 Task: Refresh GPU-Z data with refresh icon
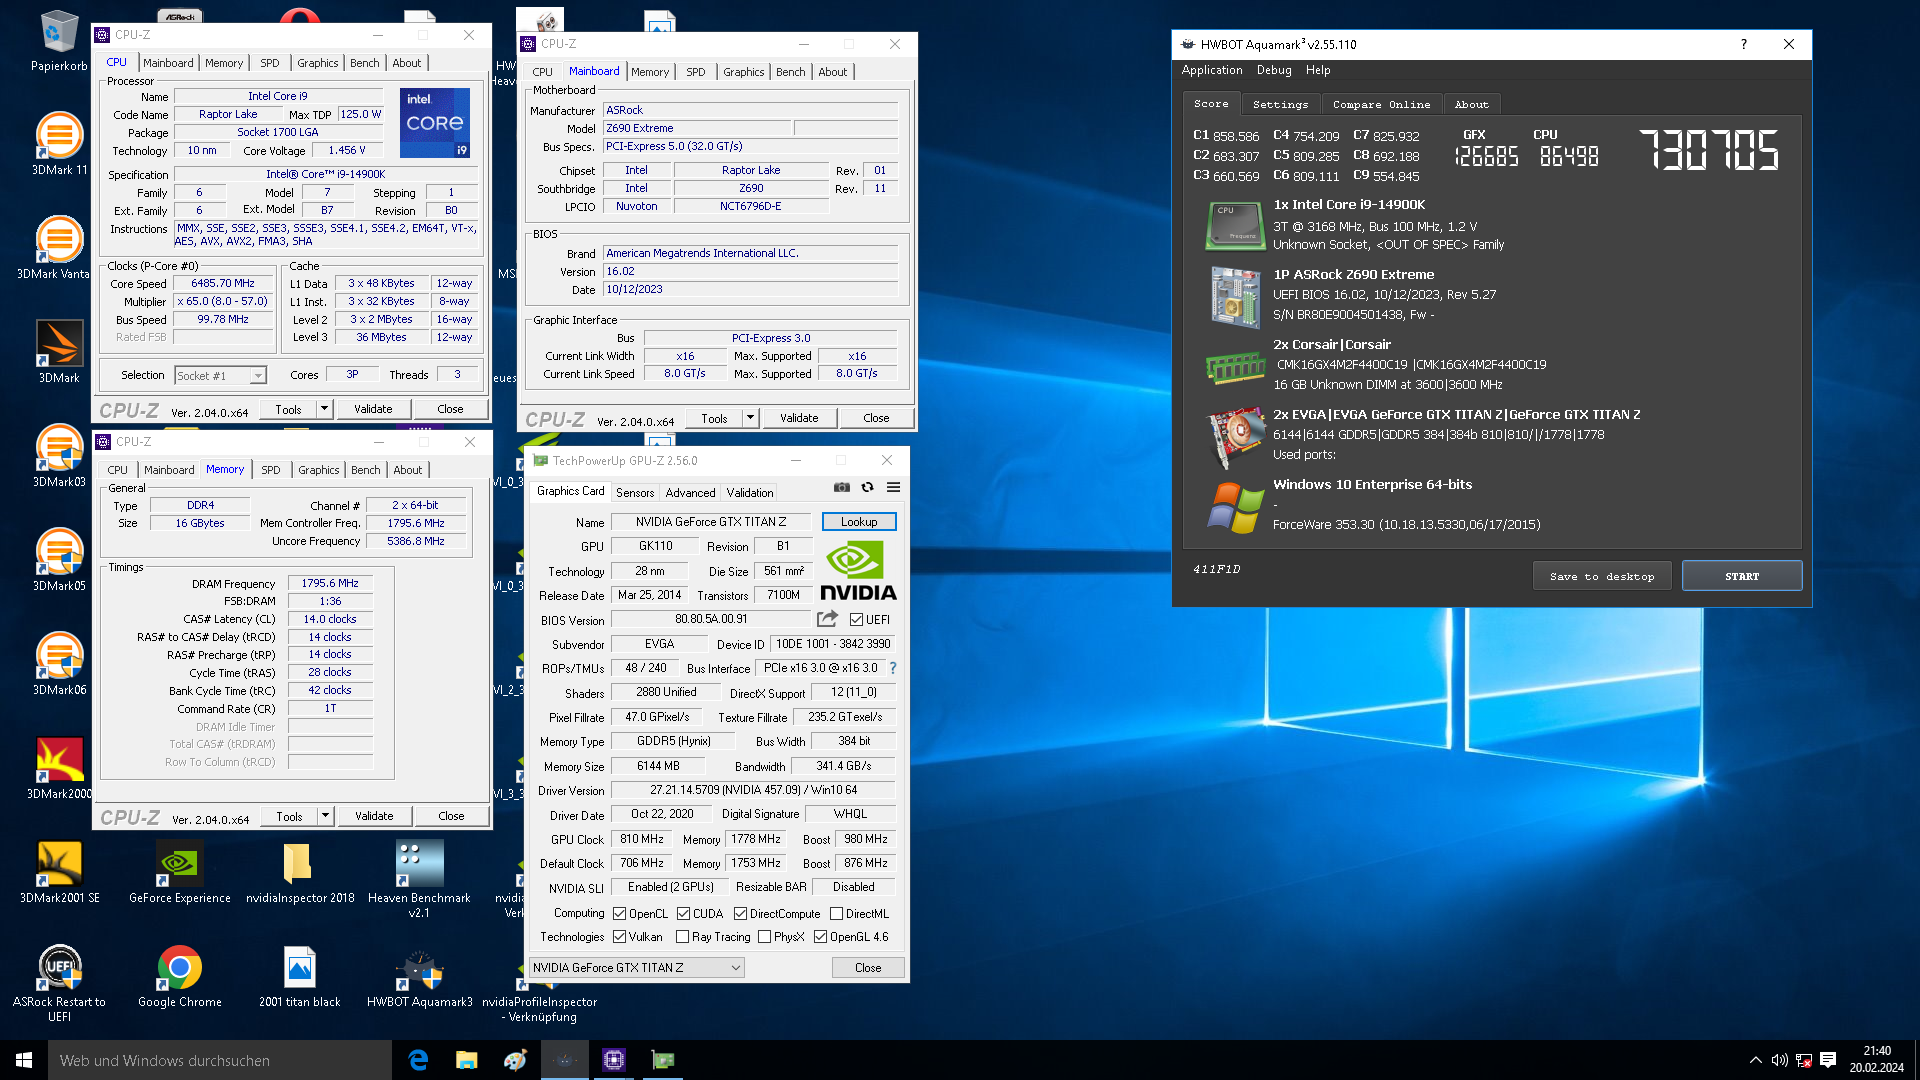867,488
